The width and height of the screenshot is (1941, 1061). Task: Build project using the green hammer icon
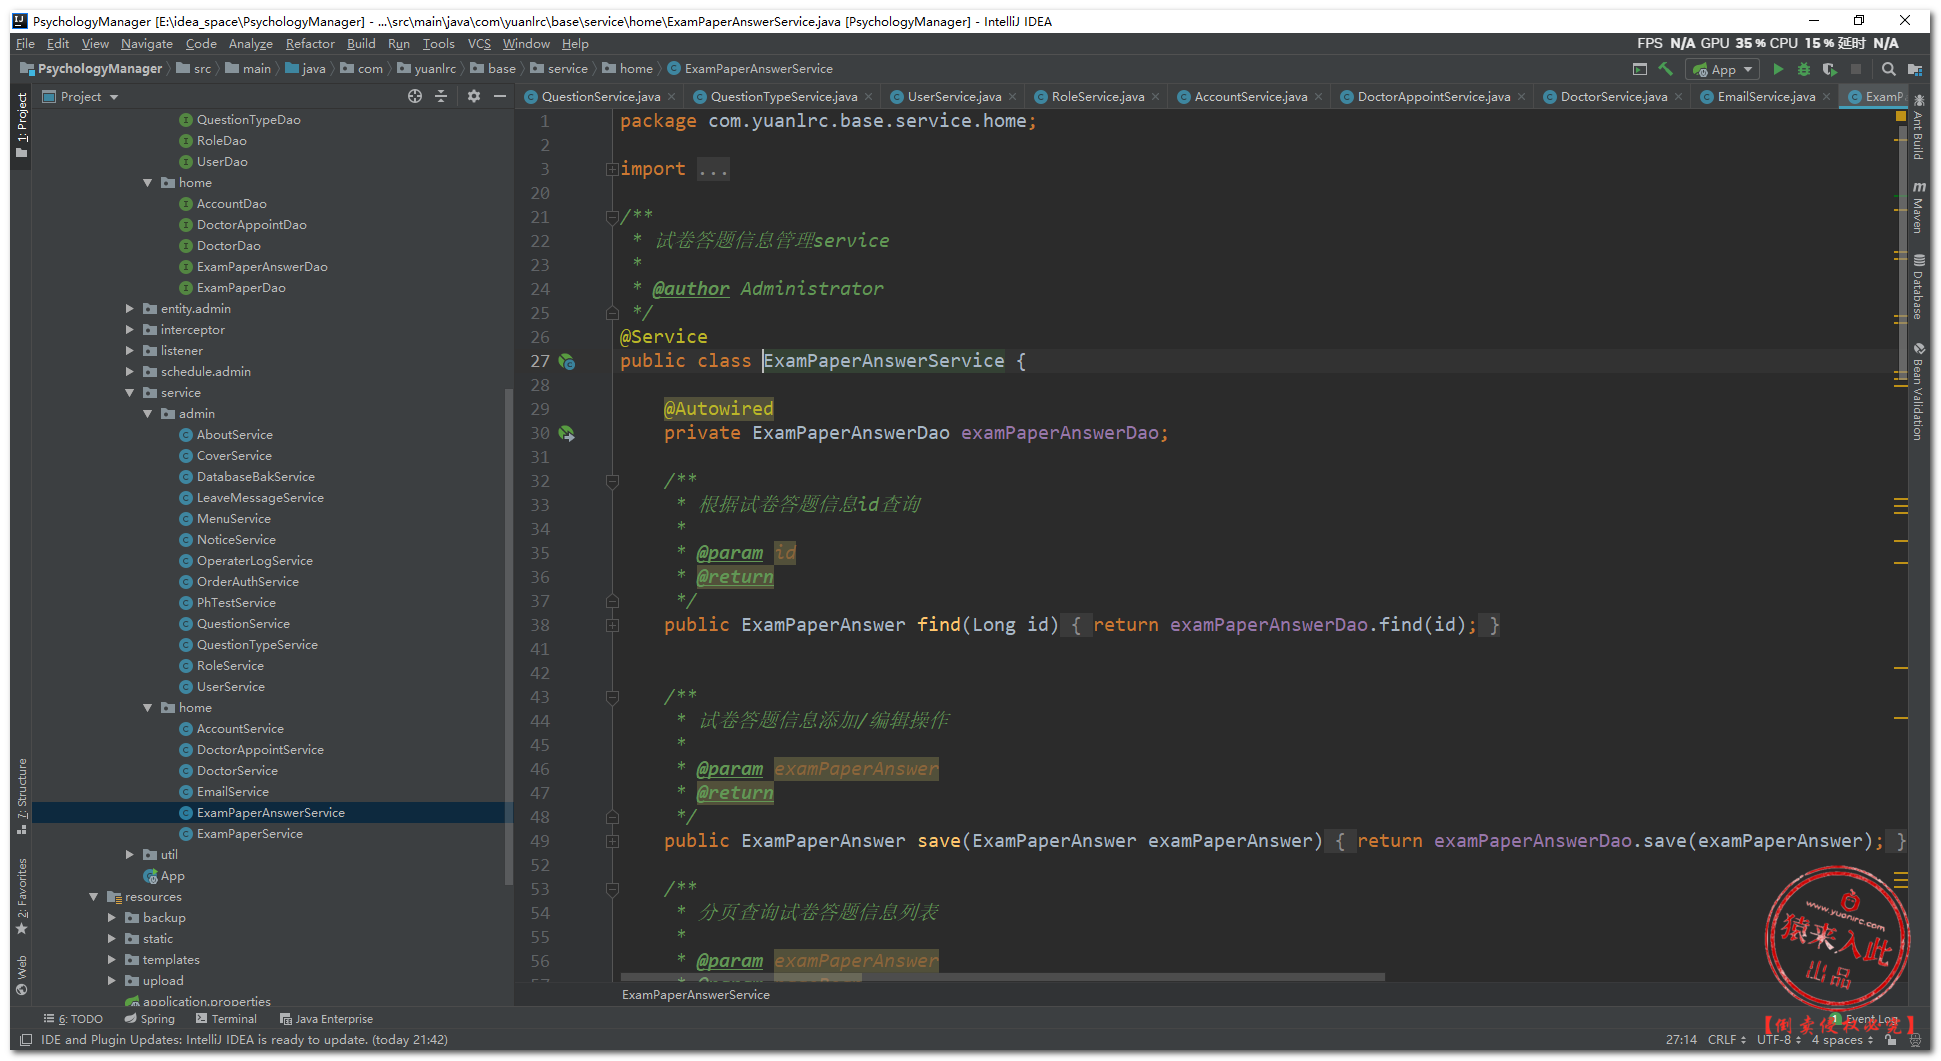click(1665, 69)
